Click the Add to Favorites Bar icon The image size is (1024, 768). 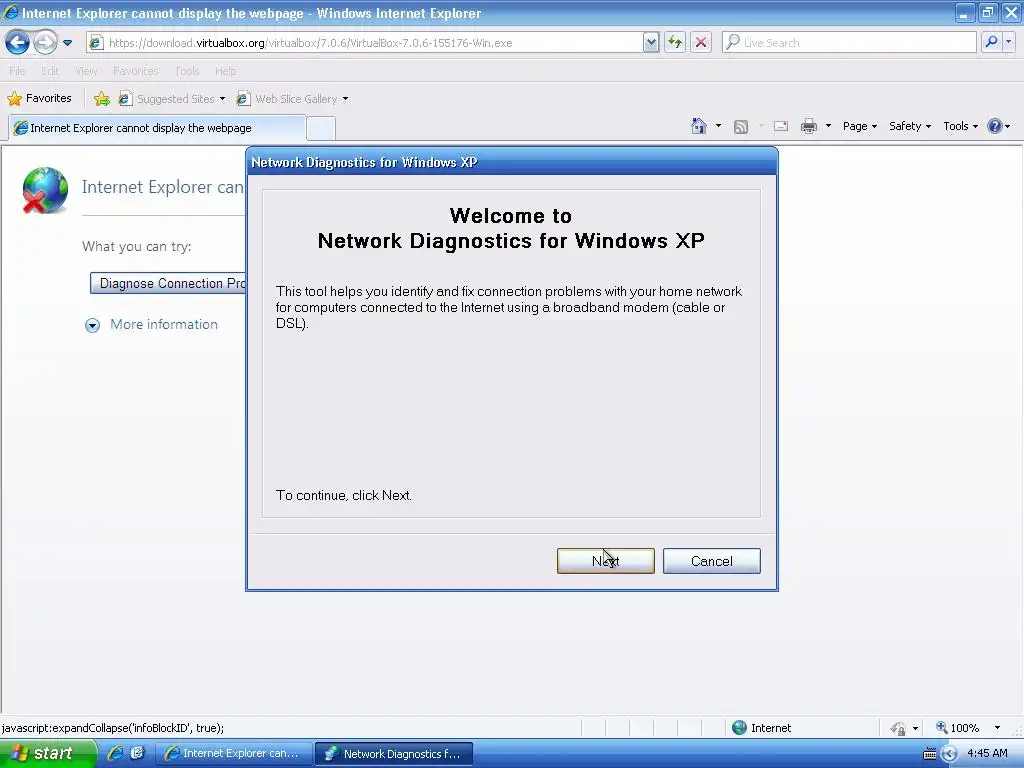click(x=101, y=99)
